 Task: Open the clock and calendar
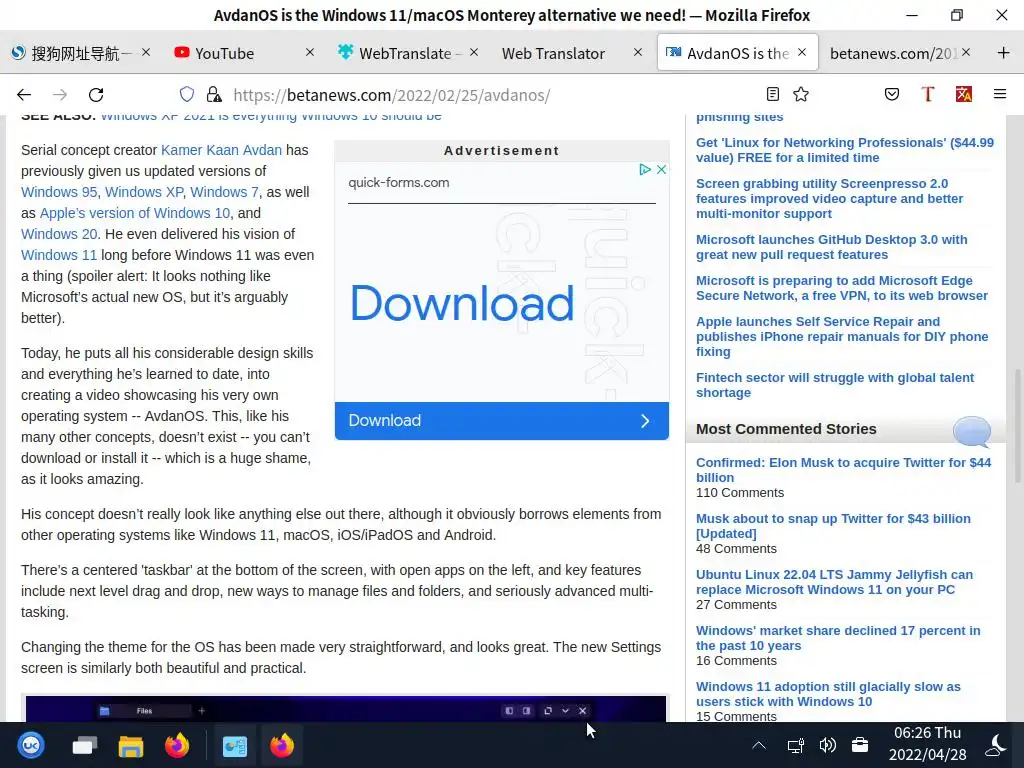coord(927,744)
